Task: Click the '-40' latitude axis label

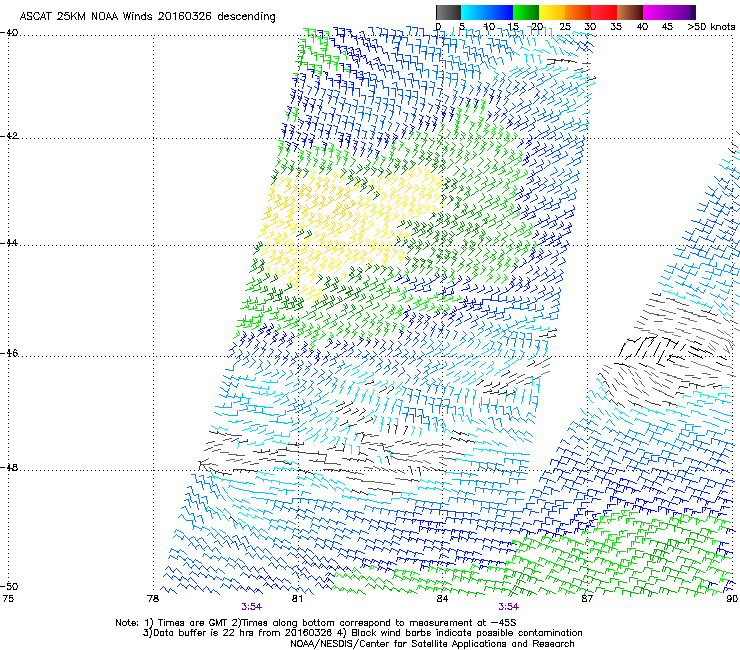Action: pos(9,33)
